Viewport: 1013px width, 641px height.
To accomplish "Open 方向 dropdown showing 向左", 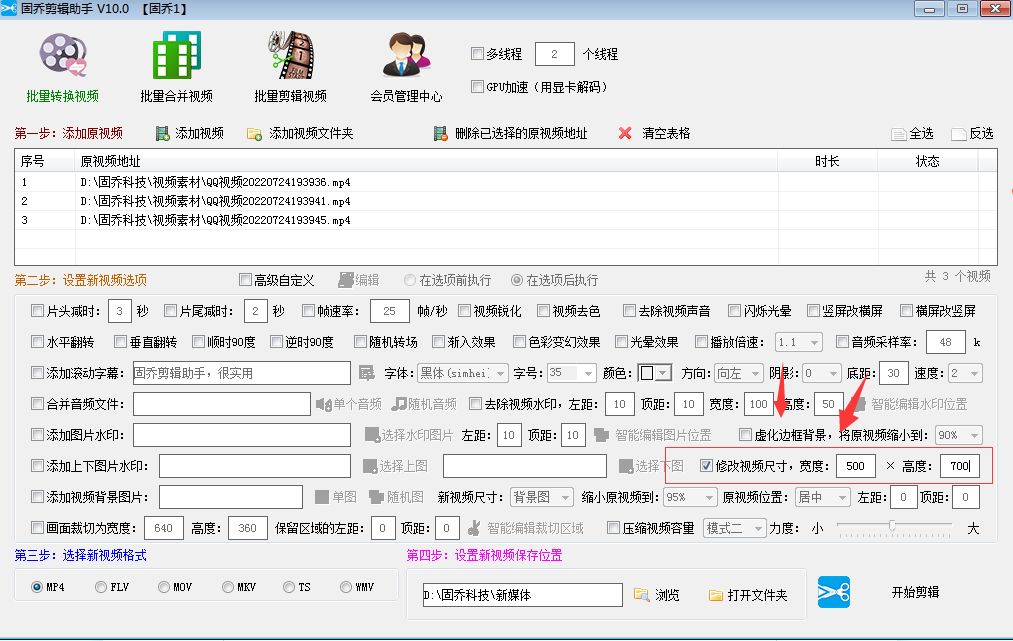I will (x=738, y=373).
